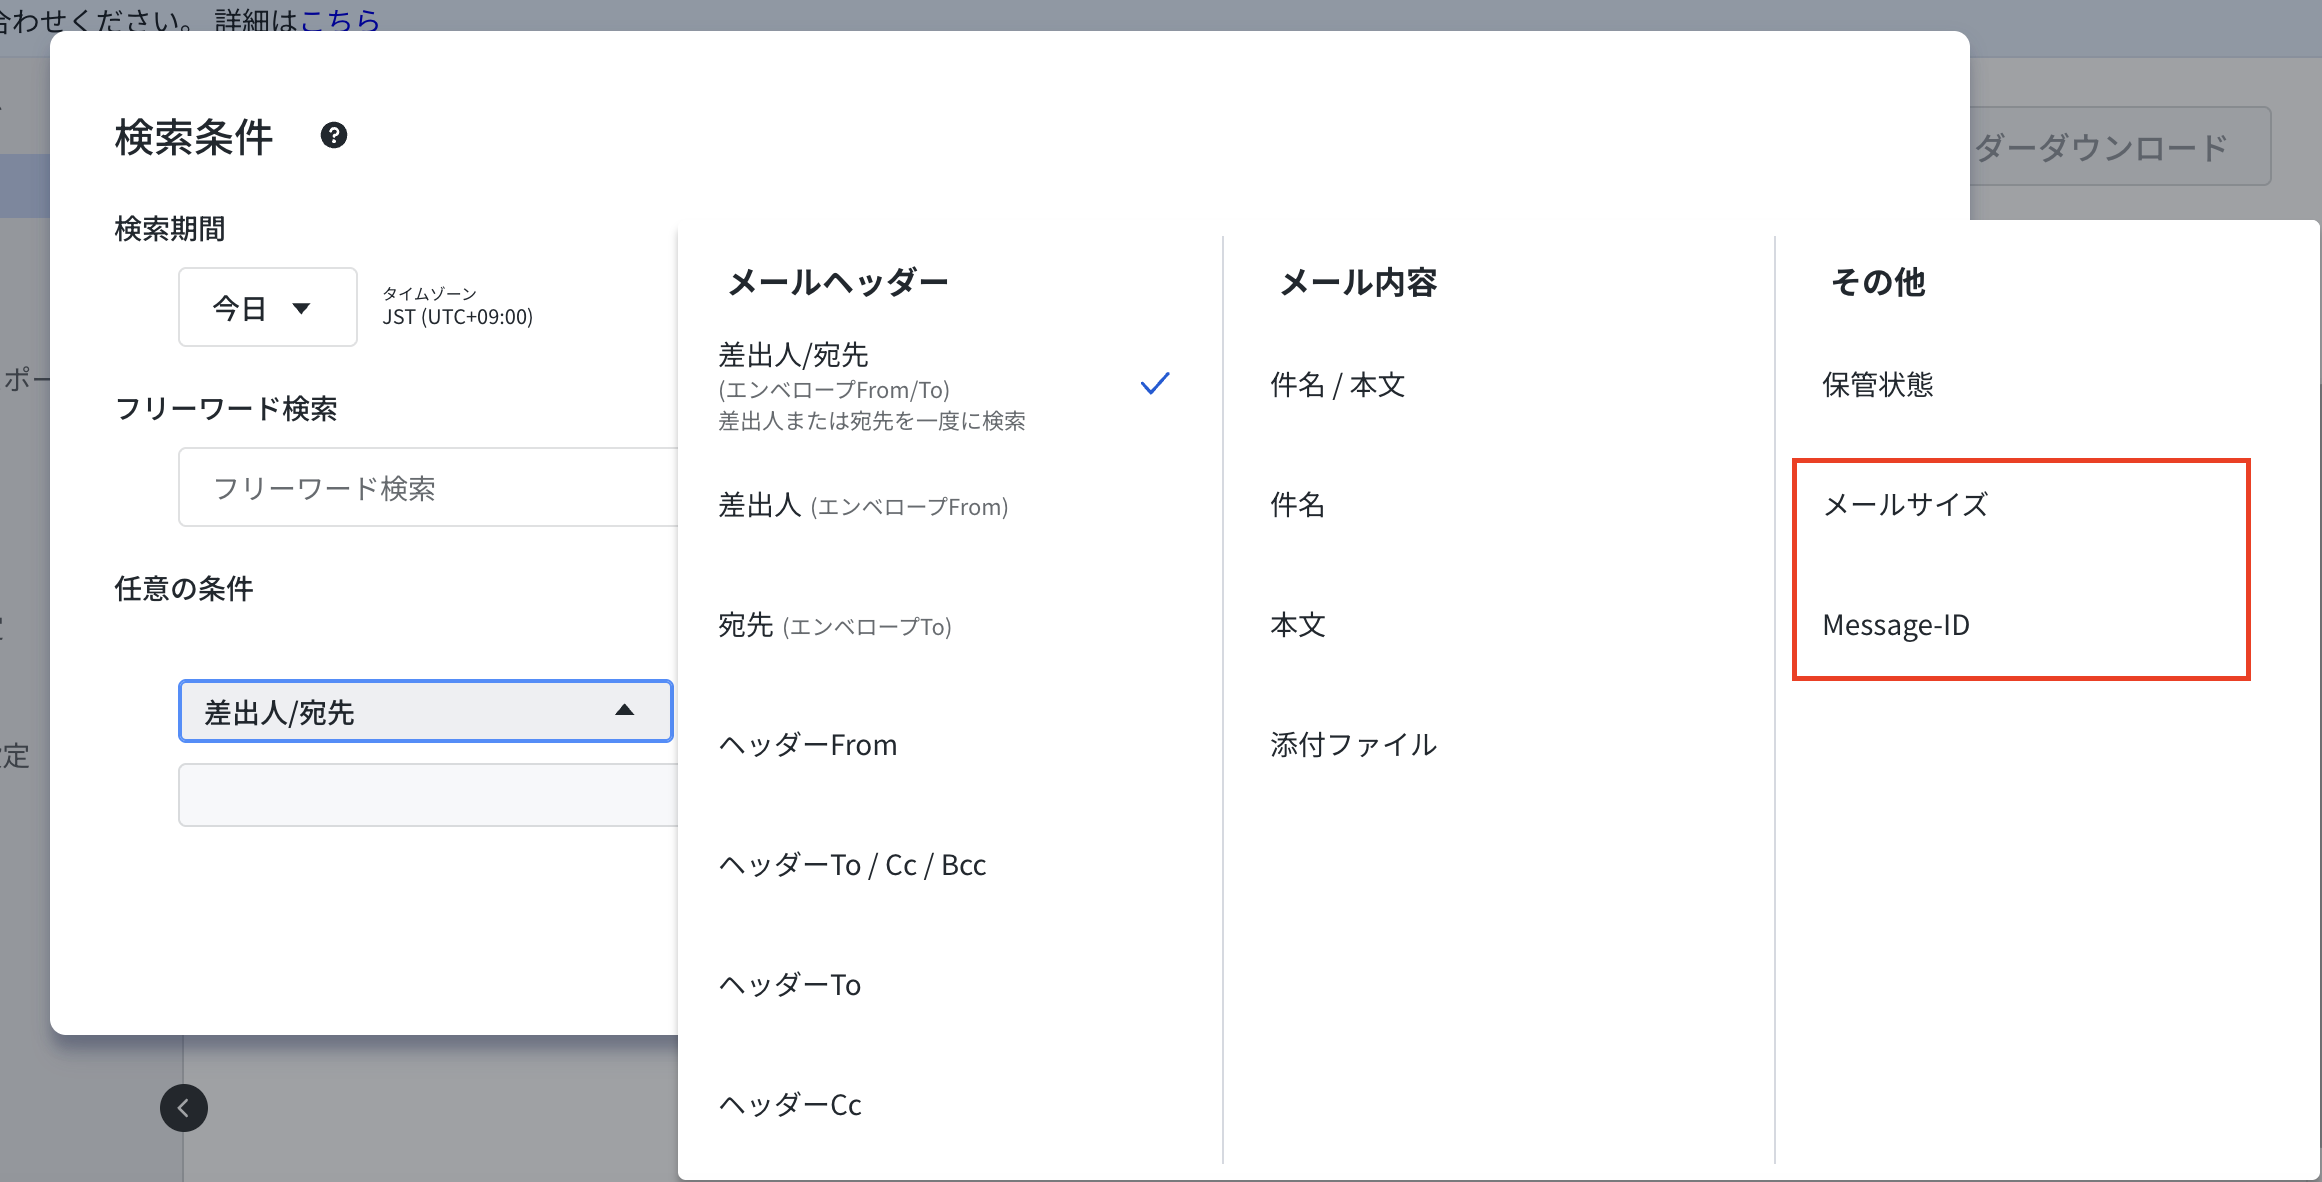Click the empty condition value field

pos(429,795)
